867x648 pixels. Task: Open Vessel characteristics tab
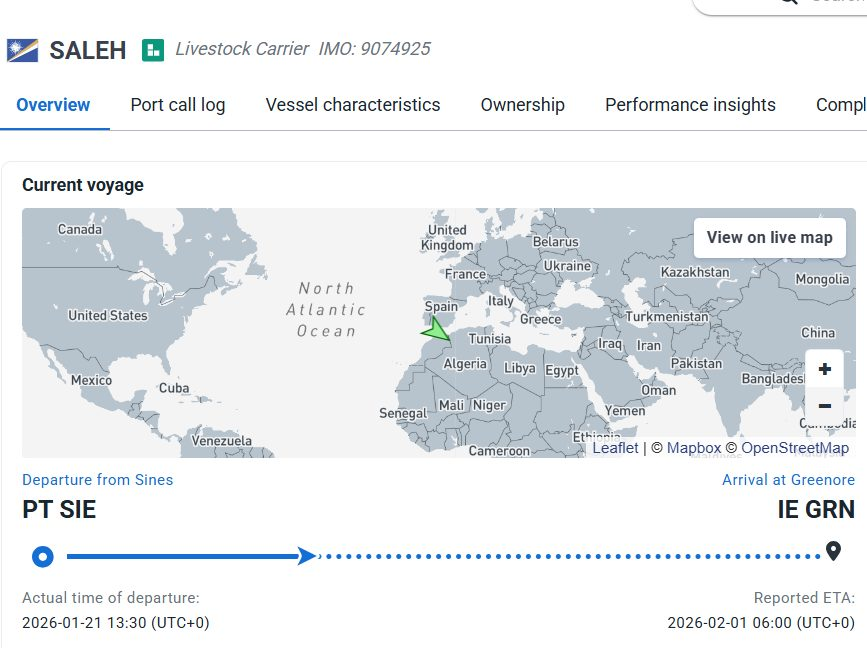[353, 104]
